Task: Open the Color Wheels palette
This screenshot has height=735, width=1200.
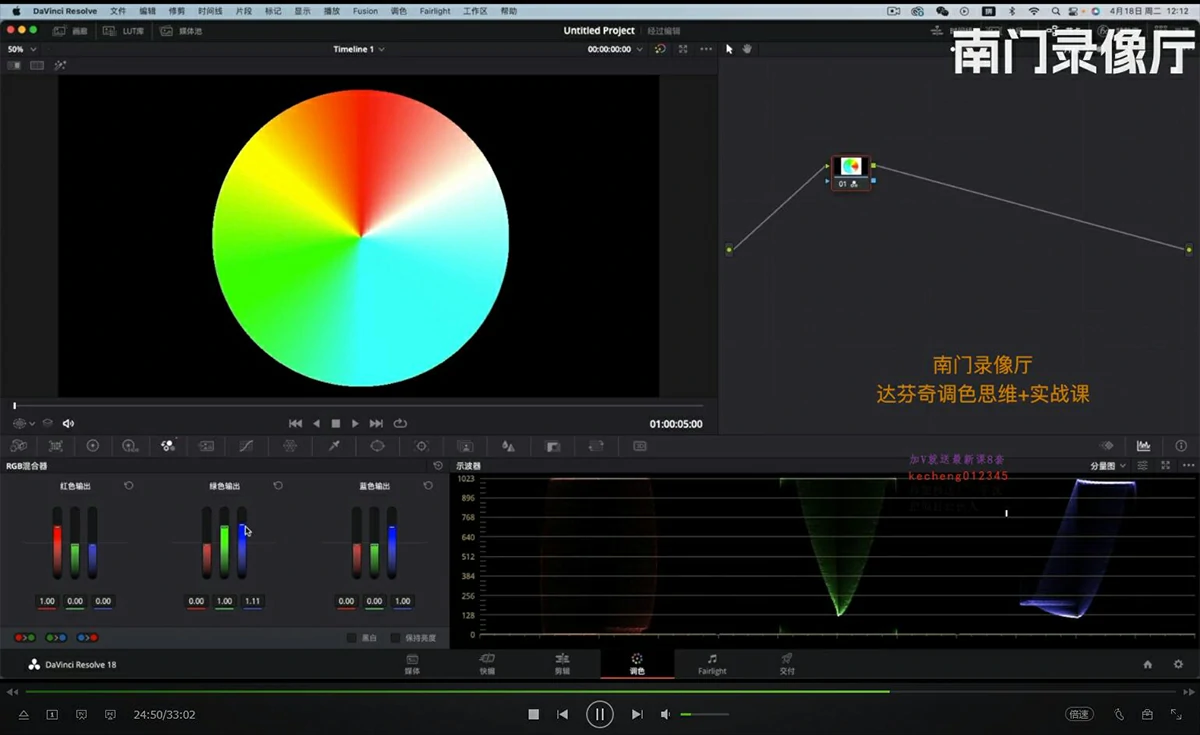Action: 93,446
